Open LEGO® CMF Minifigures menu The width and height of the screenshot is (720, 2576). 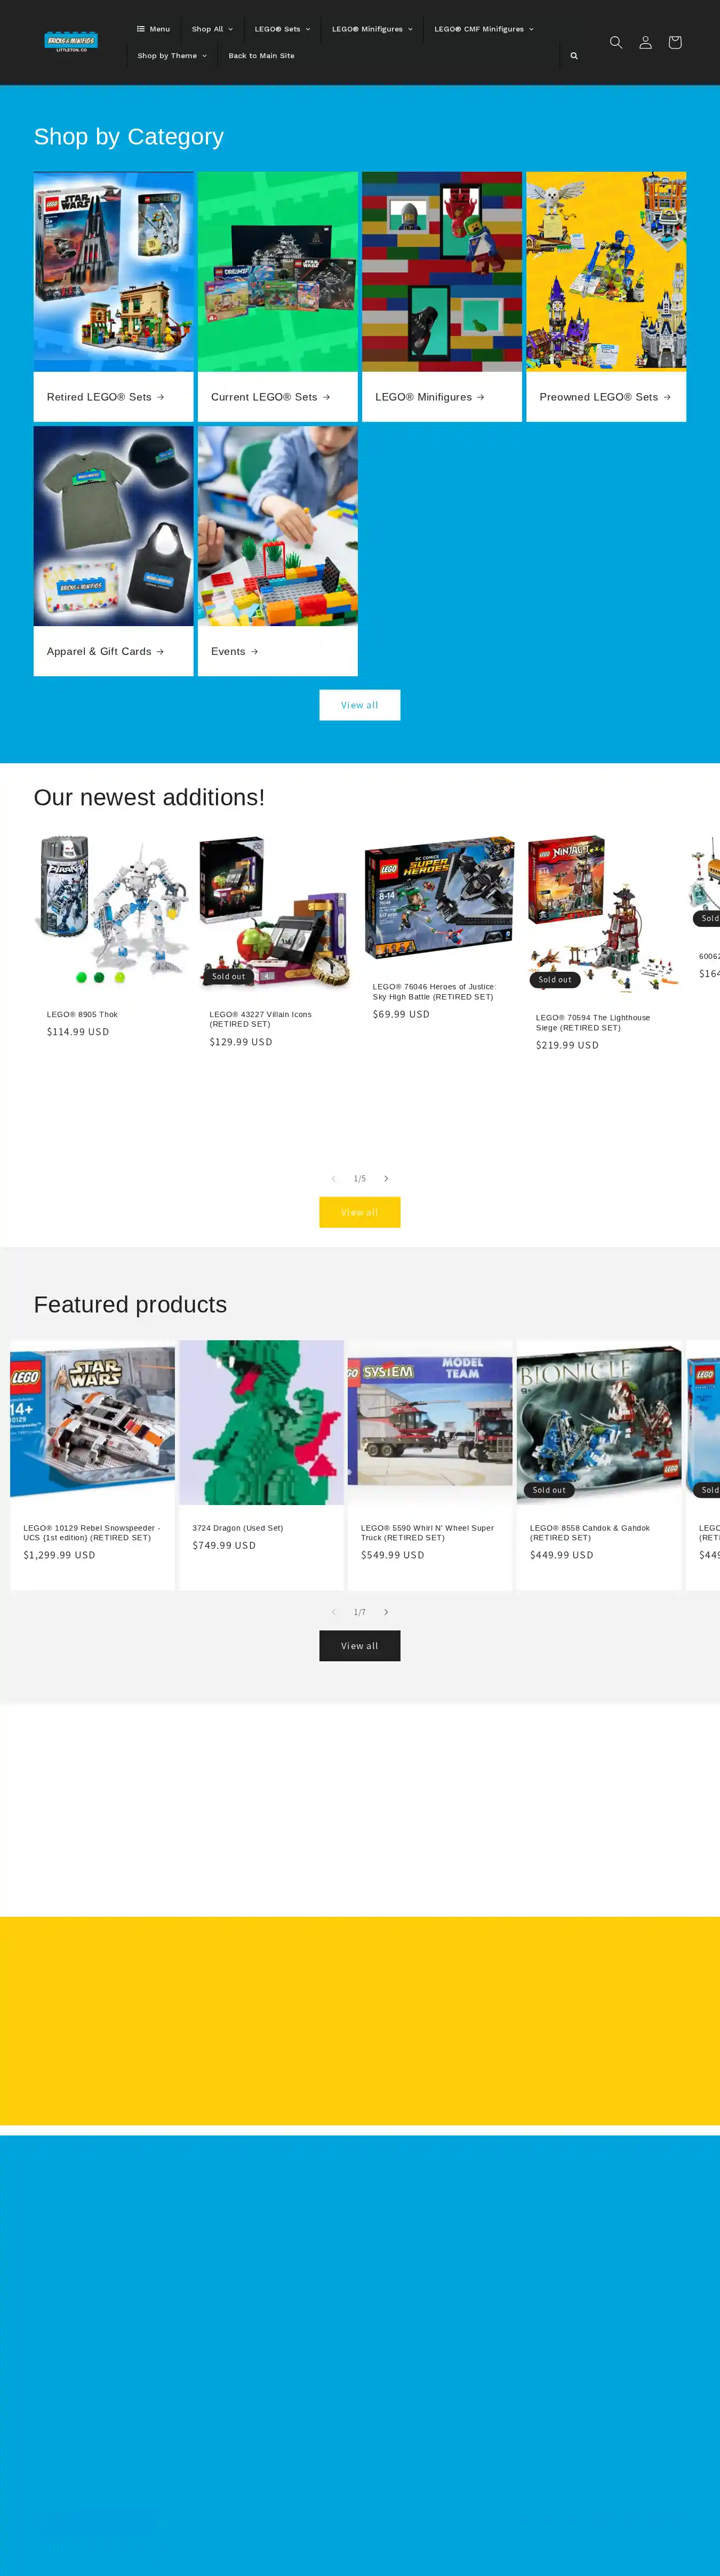pos(484,29)
